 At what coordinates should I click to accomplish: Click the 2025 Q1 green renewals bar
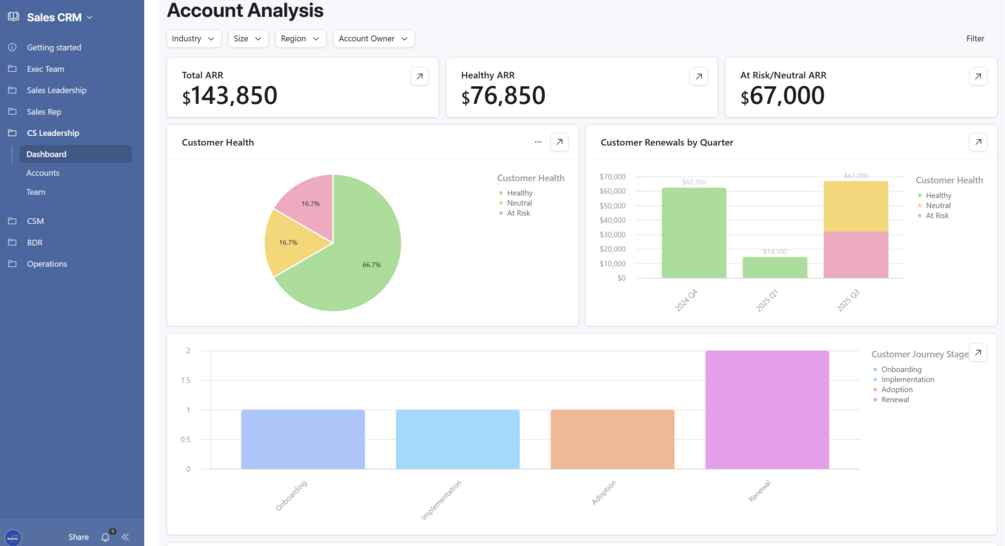(x=774, y=267)
